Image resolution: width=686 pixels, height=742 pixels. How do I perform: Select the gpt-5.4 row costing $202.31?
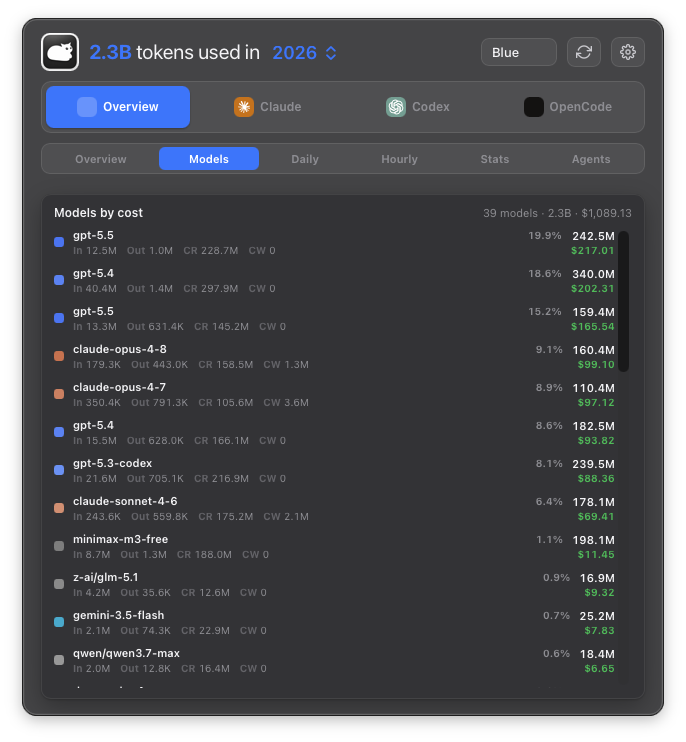click(334, 281)
